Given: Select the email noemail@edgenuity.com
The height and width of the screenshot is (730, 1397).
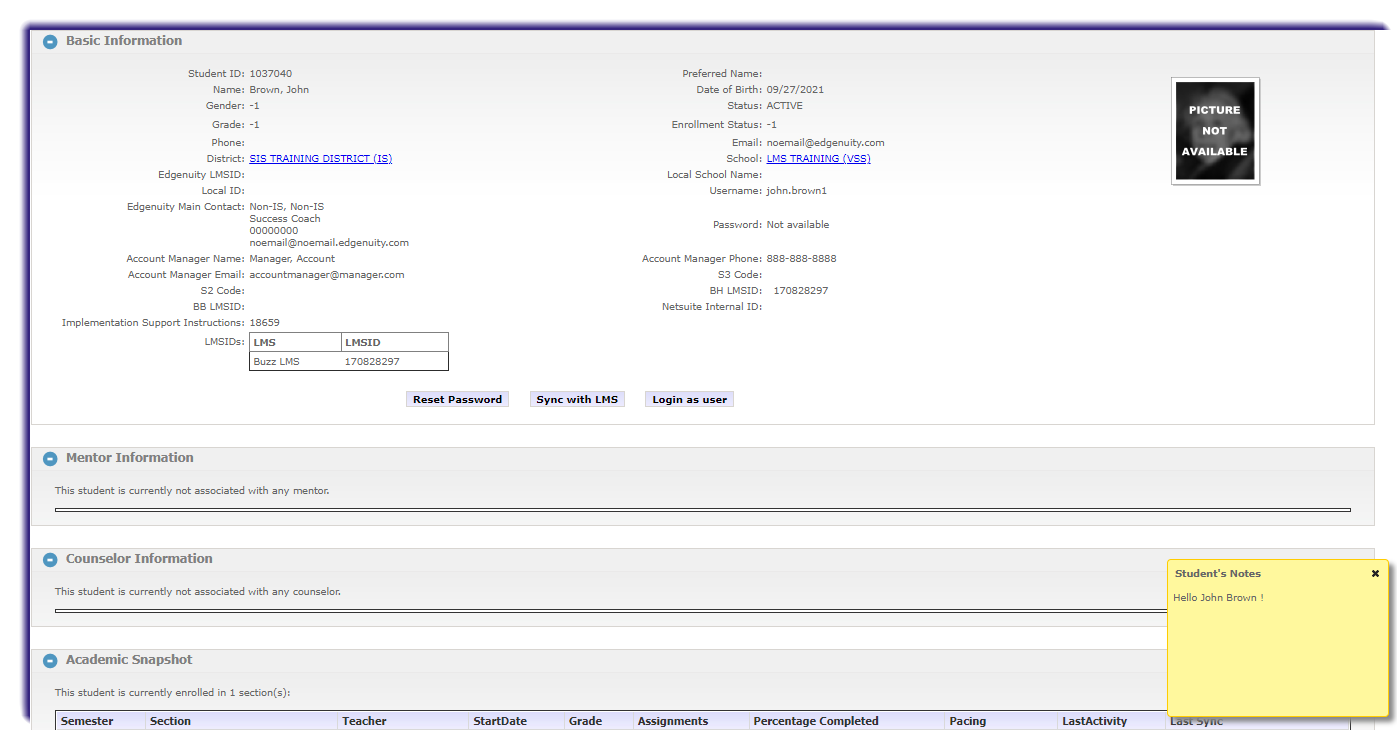Looking at the screenshot, I should (x=825, y=143).
